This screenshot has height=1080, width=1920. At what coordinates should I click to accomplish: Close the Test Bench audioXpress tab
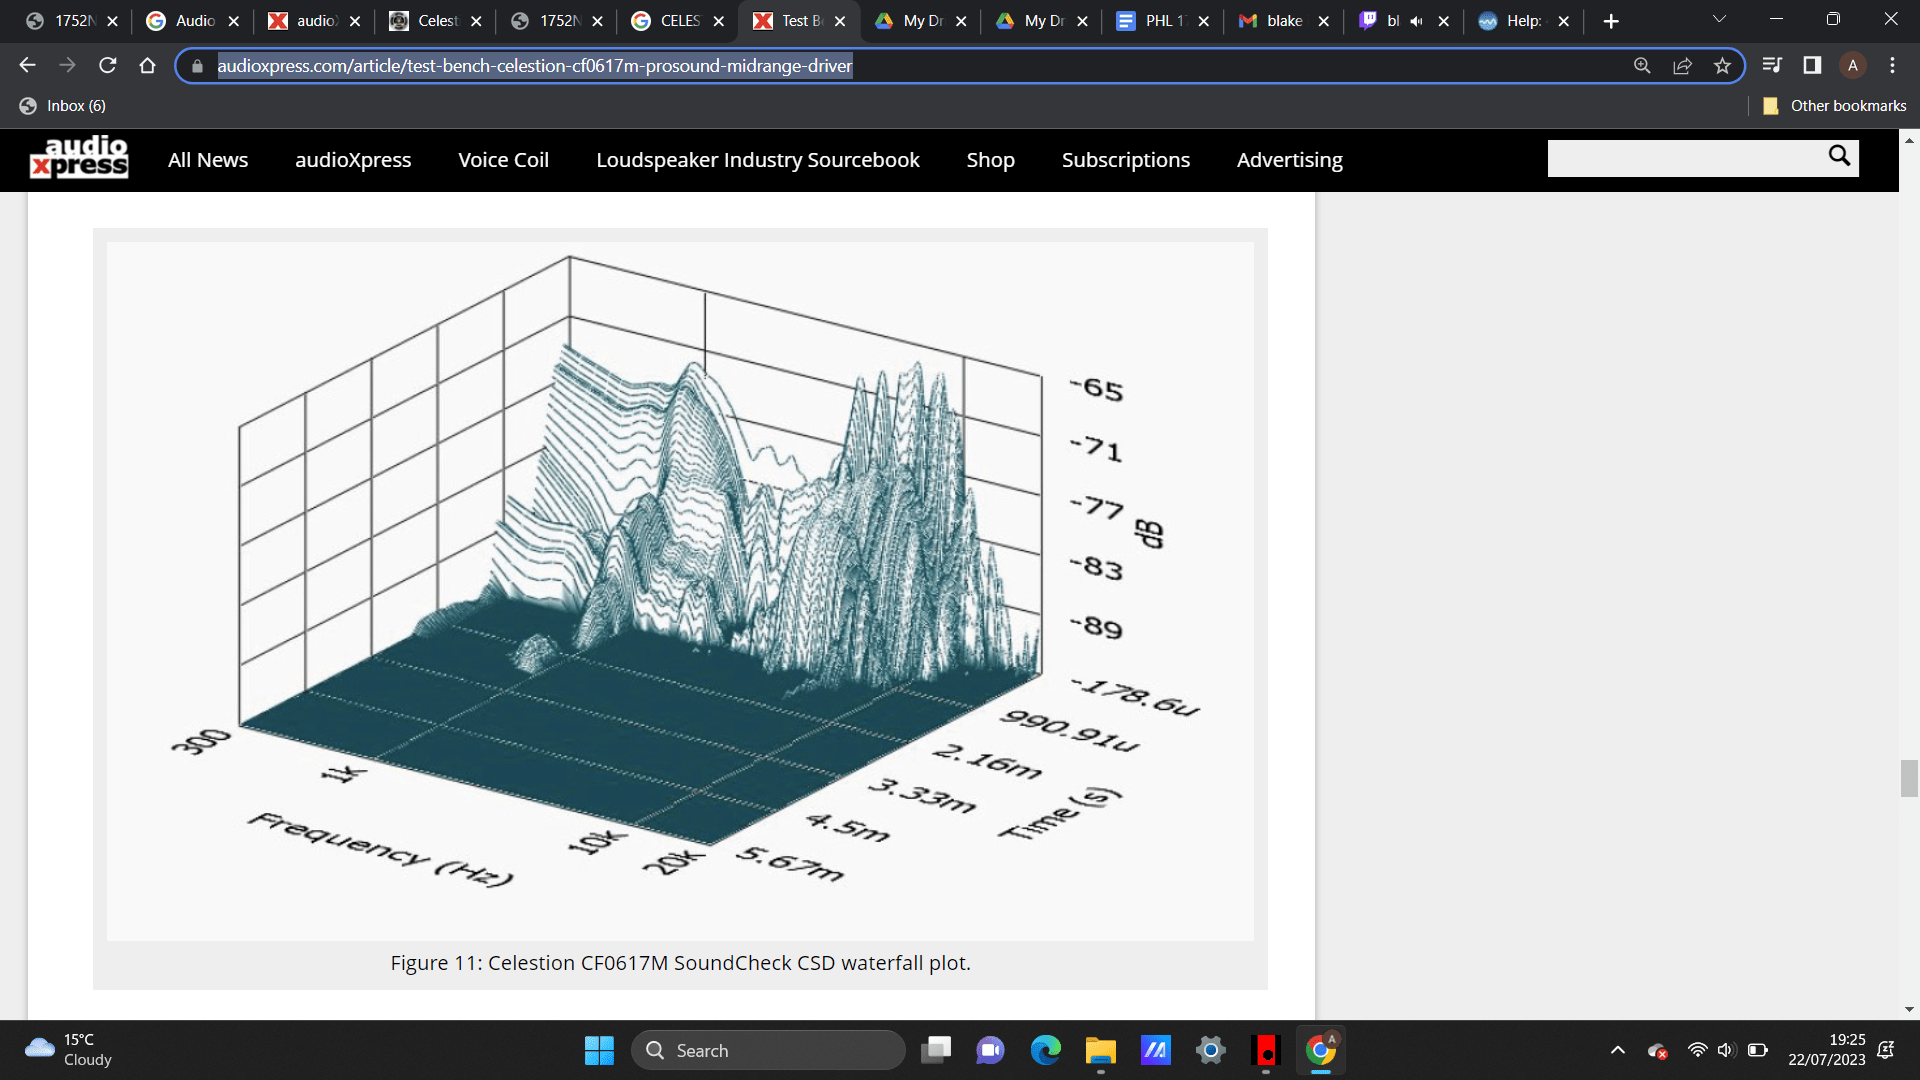[x=840, y=21]
